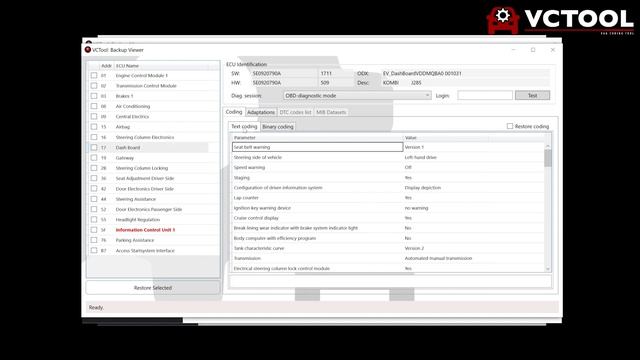Click the Restore Selected button

tap(153, 288)
